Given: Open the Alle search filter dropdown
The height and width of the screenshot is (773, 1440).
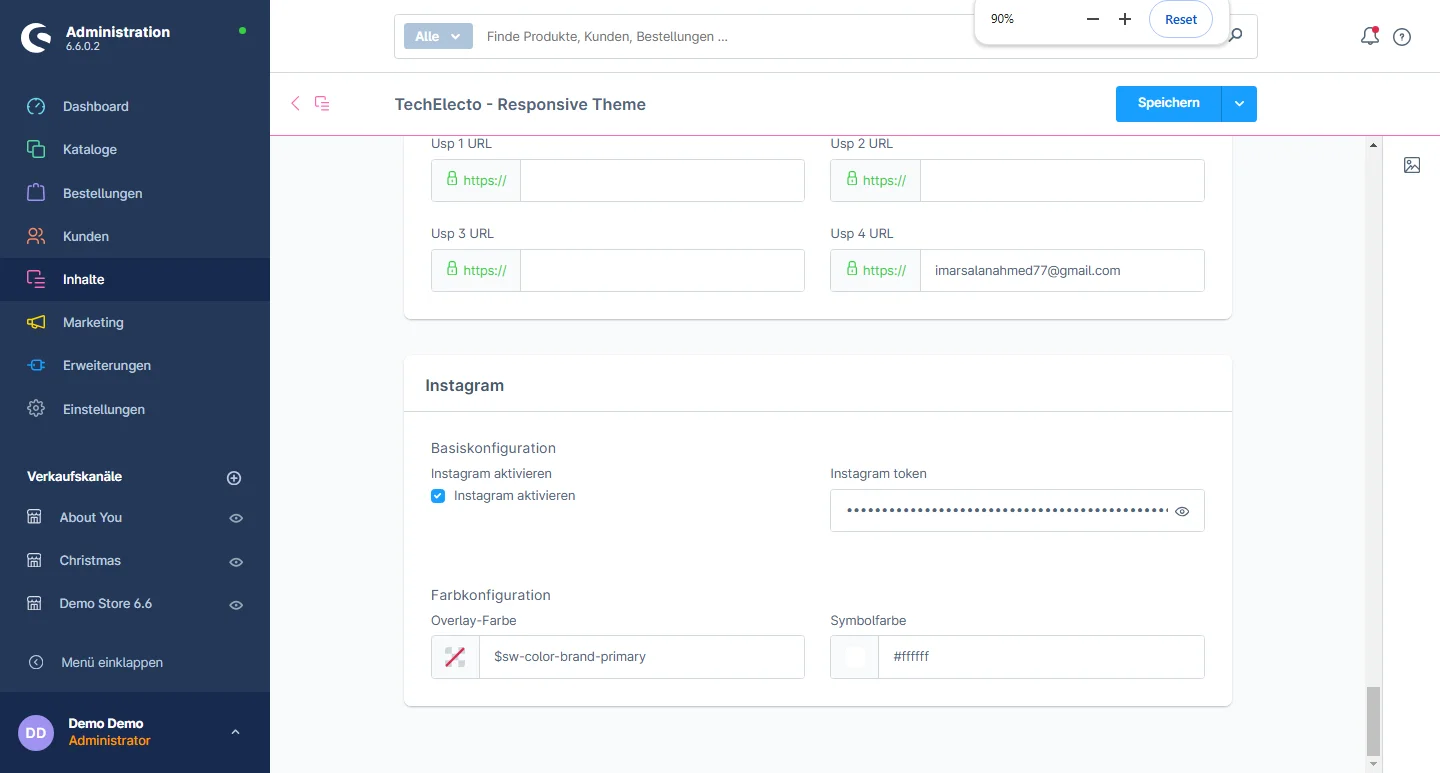Looking at the screenshot, I should pos(438,36).
